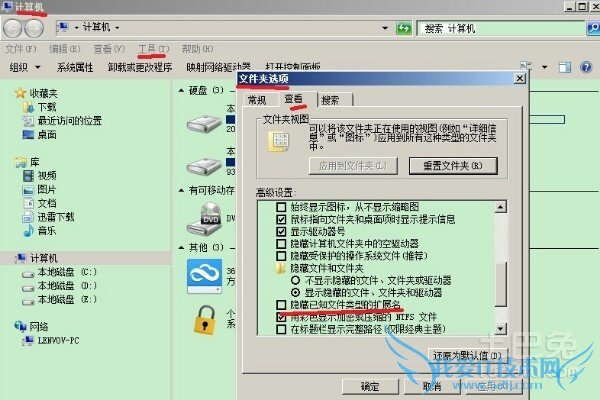Select 本地磁盘 (D:) in sidebar
The image size is (600, 400).
(x=59, y=286)
